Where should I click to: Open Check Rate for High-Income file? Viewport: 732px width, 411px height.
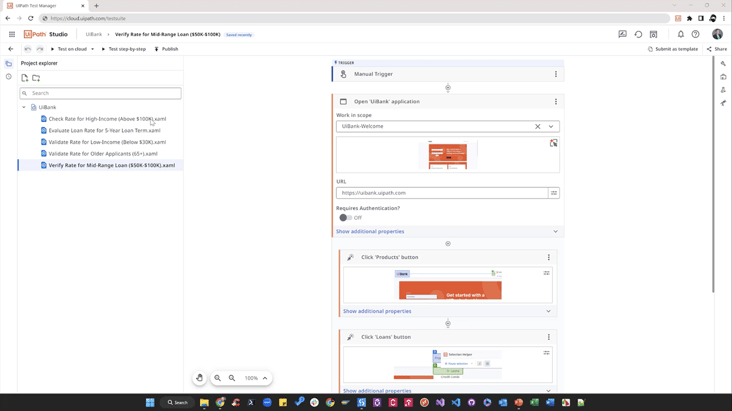click(103, 119)
